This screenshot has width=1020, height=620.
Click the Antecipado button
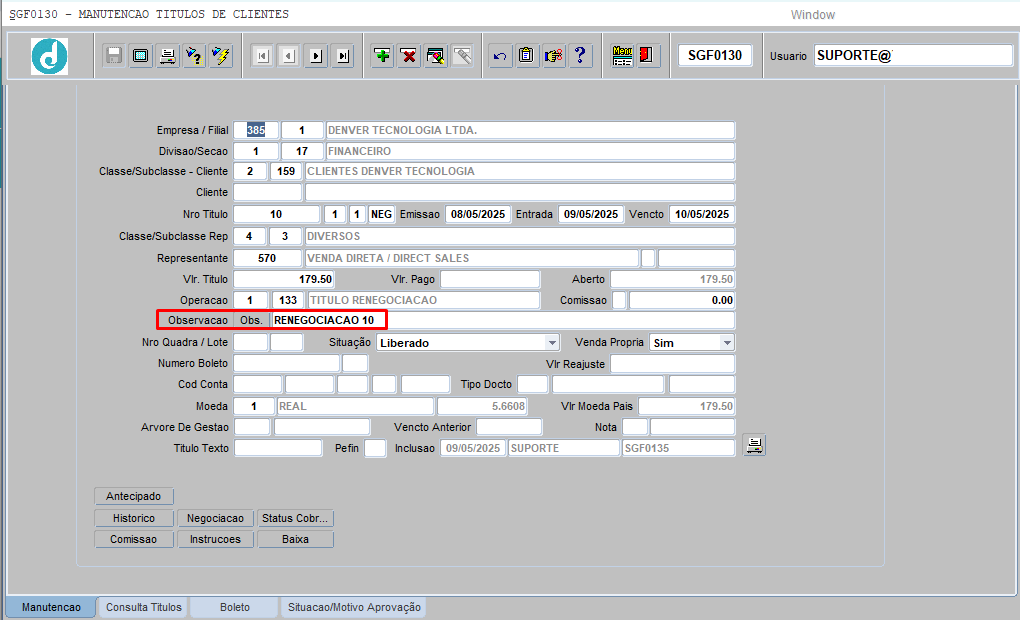tap(133, 496)
